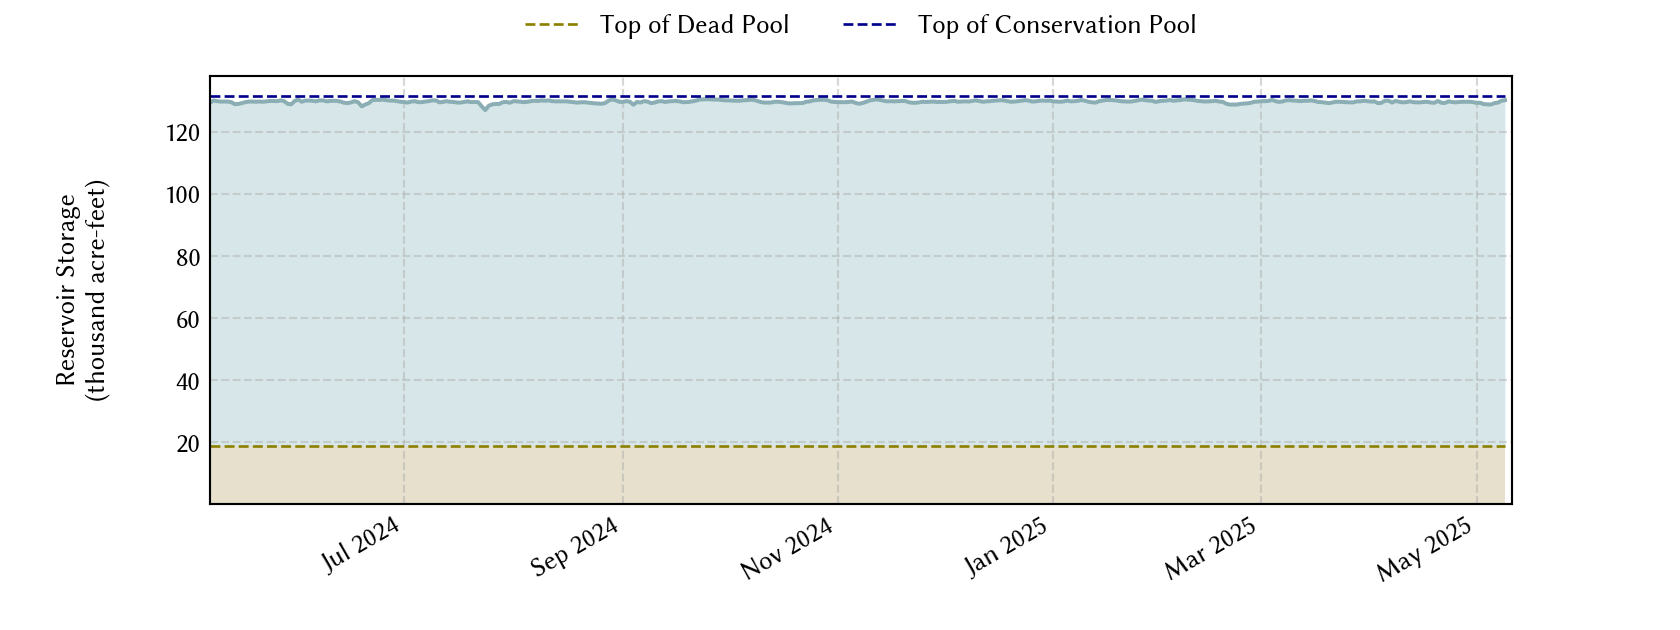Image resolution: width=1680 pixels, height=630 pixels.
Task: Click the y-axis tick label 40
Action: click(188, 382)
